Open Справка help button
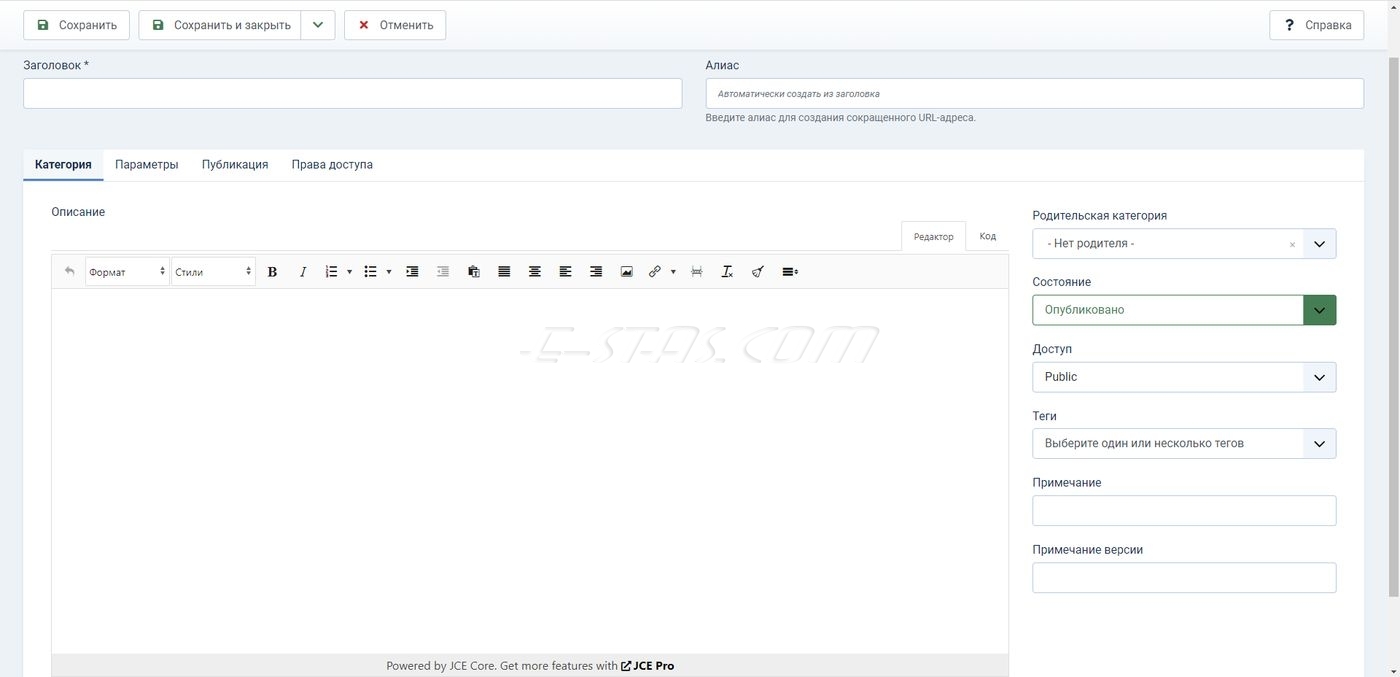 tap(1317, 25)
